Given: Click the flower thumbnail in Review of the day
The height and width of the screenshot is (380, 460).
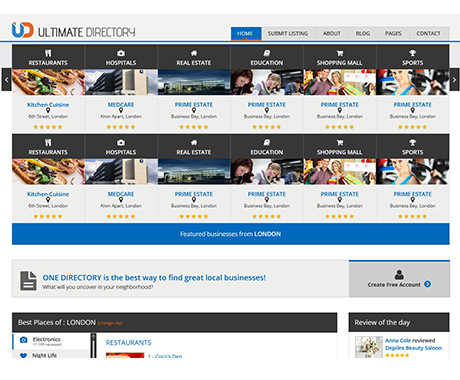Looking at the screenshot, I should click(x=368, y=347).
